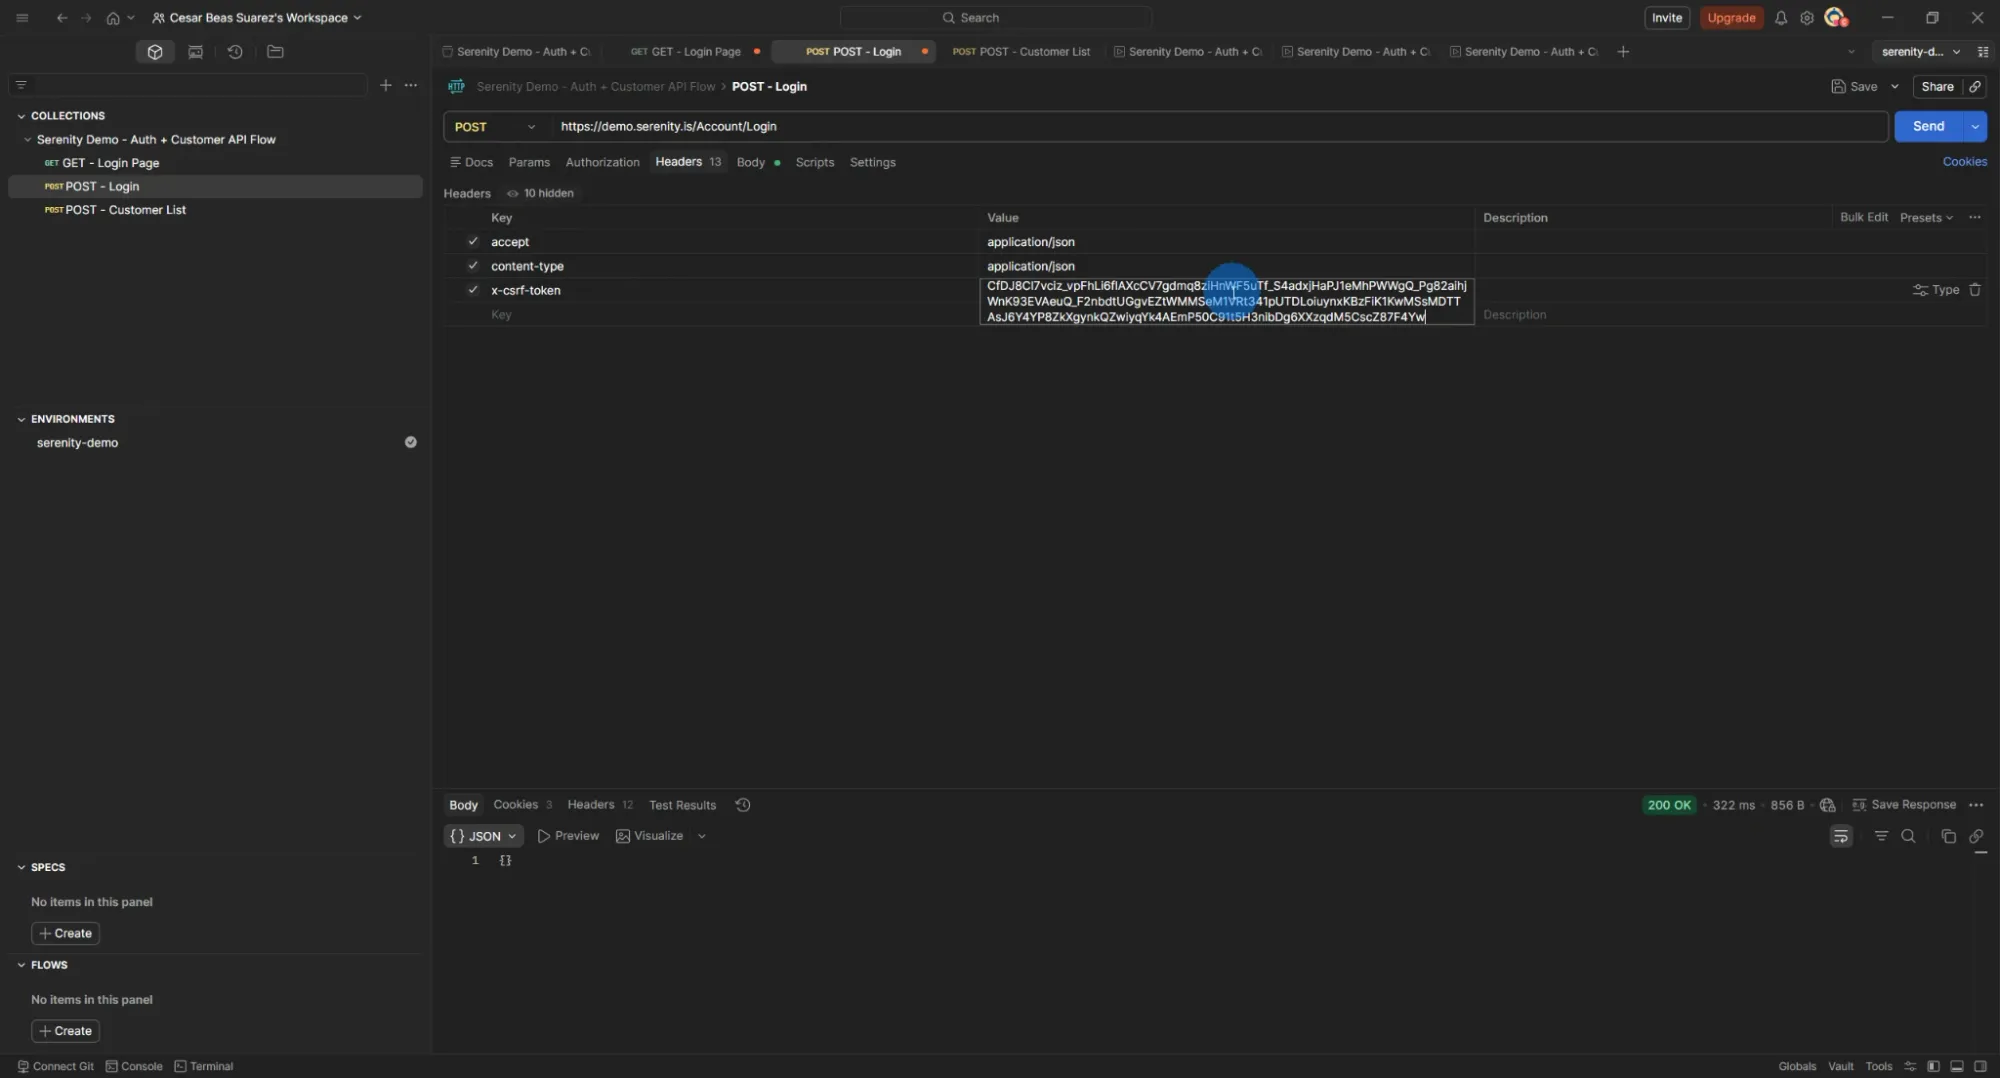The image size is (2000, 1078).
Task: Toggle line wrapping in the response viewer
Action: coord(1842,836)
